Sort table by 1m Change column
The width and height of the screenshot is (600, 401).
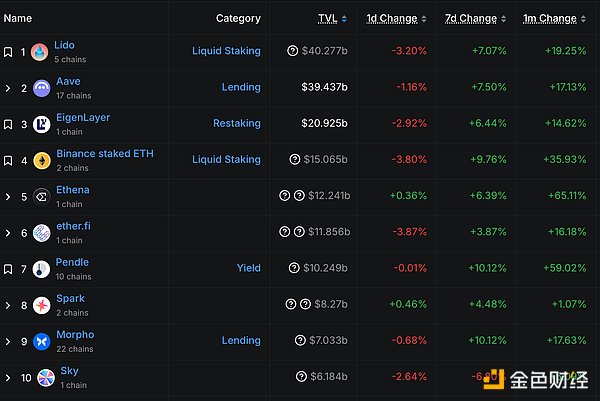(x=549, y=18)
